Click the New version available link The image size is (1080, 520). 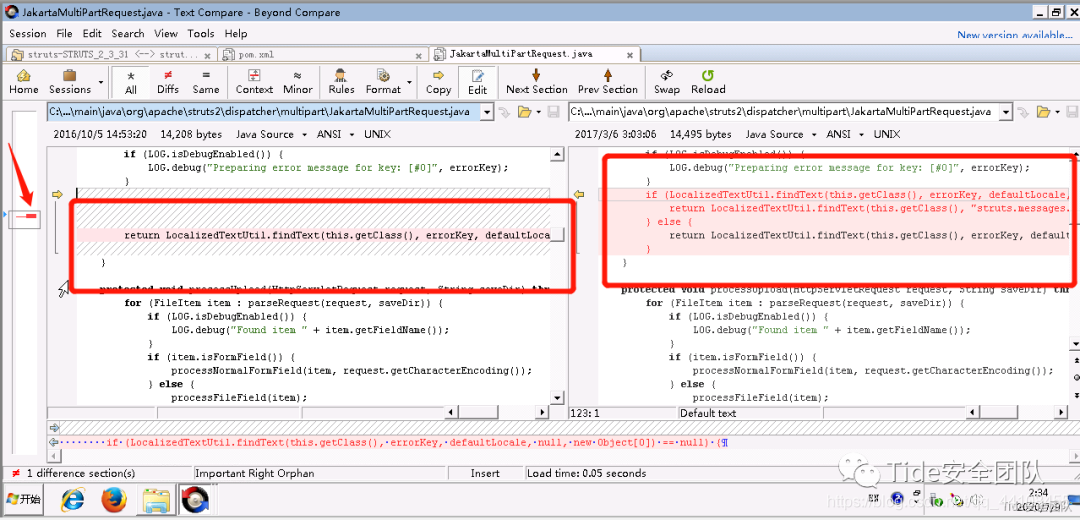coord(1014,35)
